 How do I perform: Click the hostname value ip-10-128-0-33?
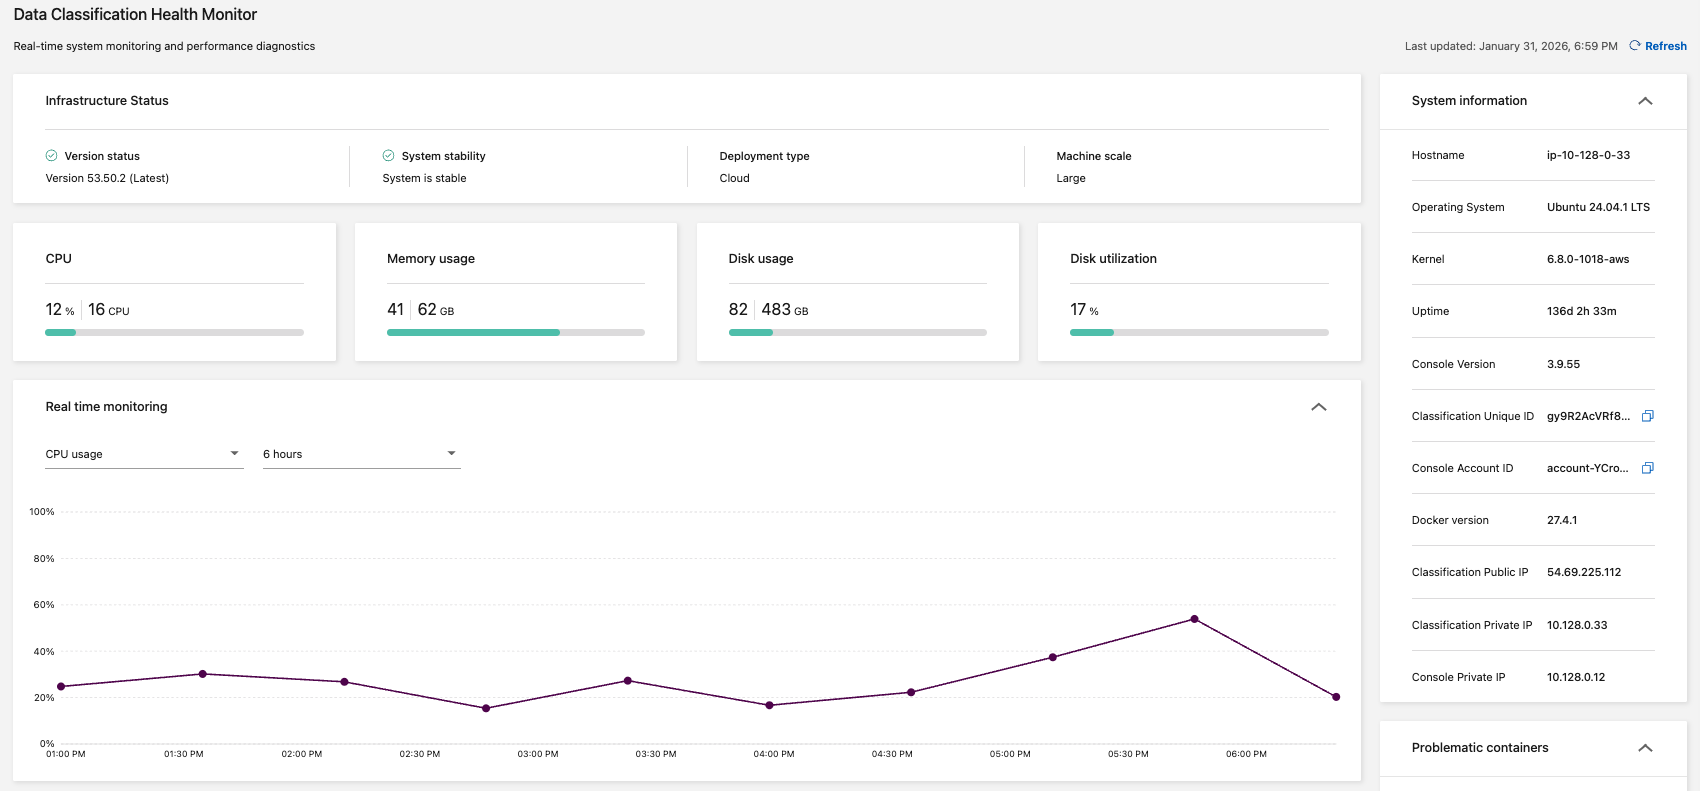(1588, 156)
